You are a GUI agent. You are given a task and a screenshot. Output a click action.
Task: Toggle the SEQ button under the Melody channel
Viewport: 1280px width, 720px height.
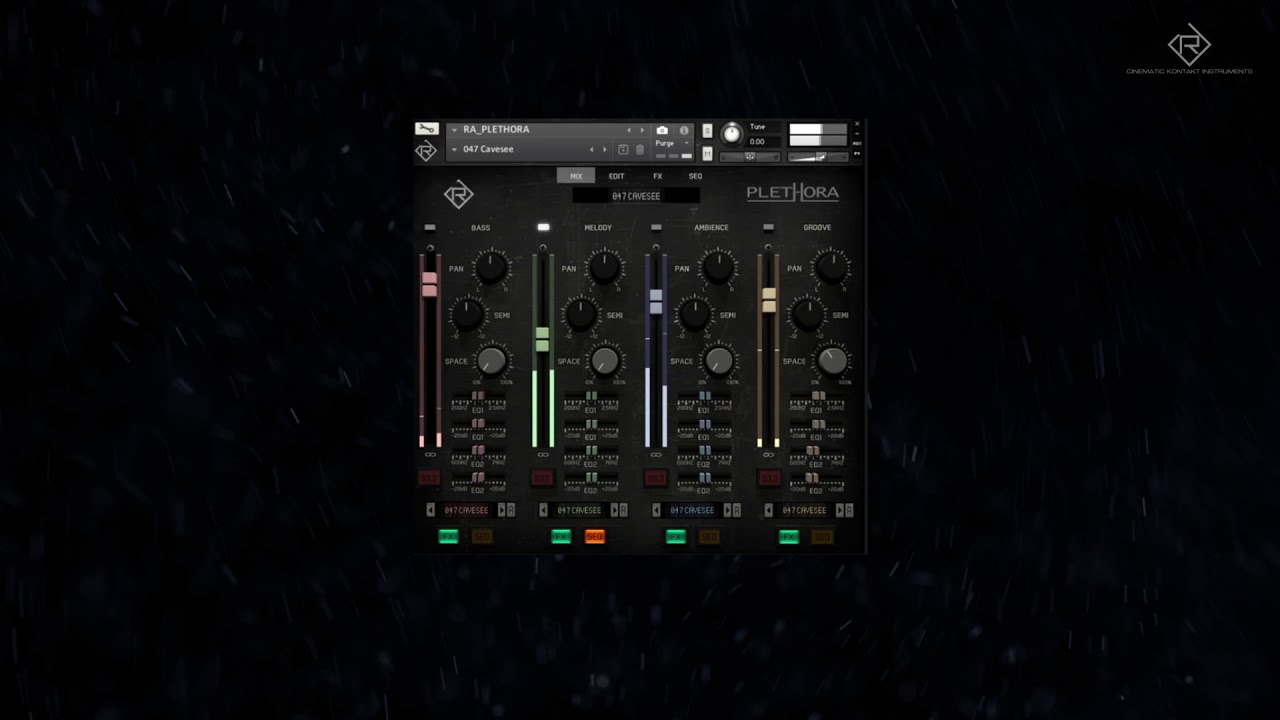pyautogui.click(x=596, y=536)
